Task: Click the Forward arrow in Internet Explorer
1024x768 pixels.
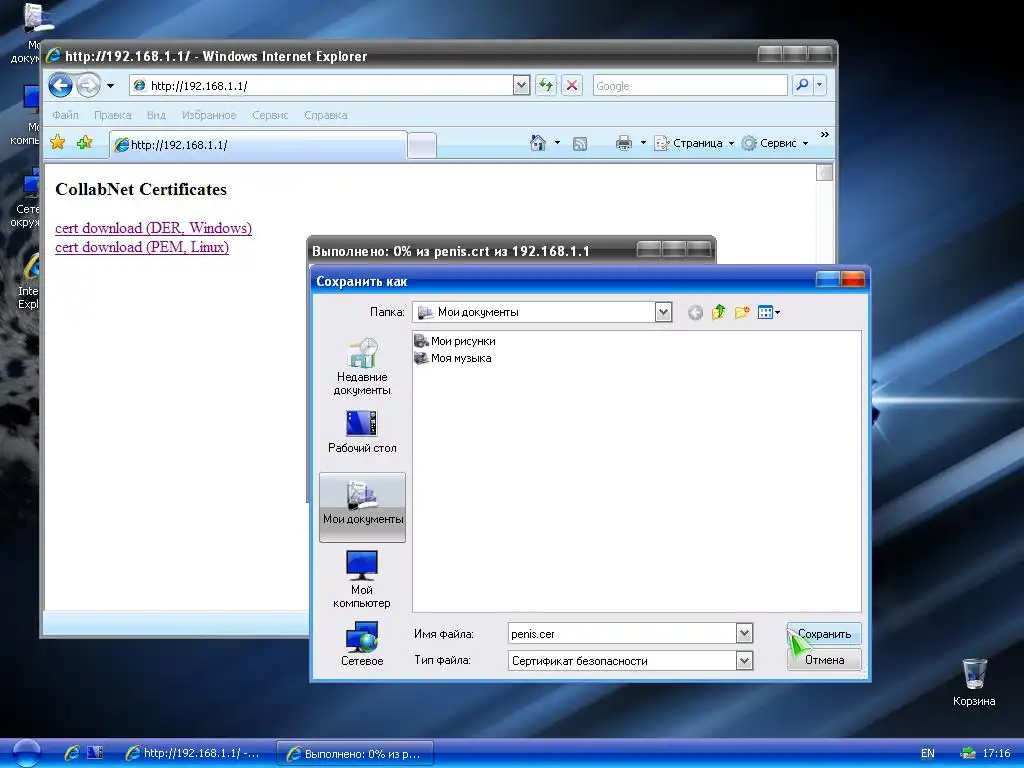Action: [x=88, y=86]
